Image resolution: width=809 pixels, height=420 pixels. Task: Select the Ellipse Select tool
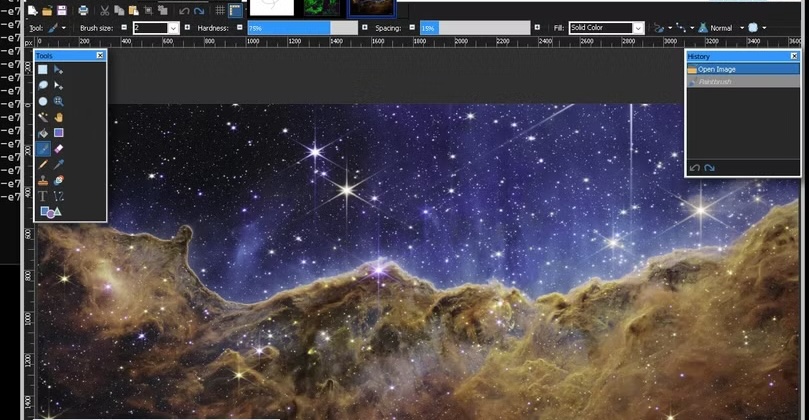coord(43,102)
